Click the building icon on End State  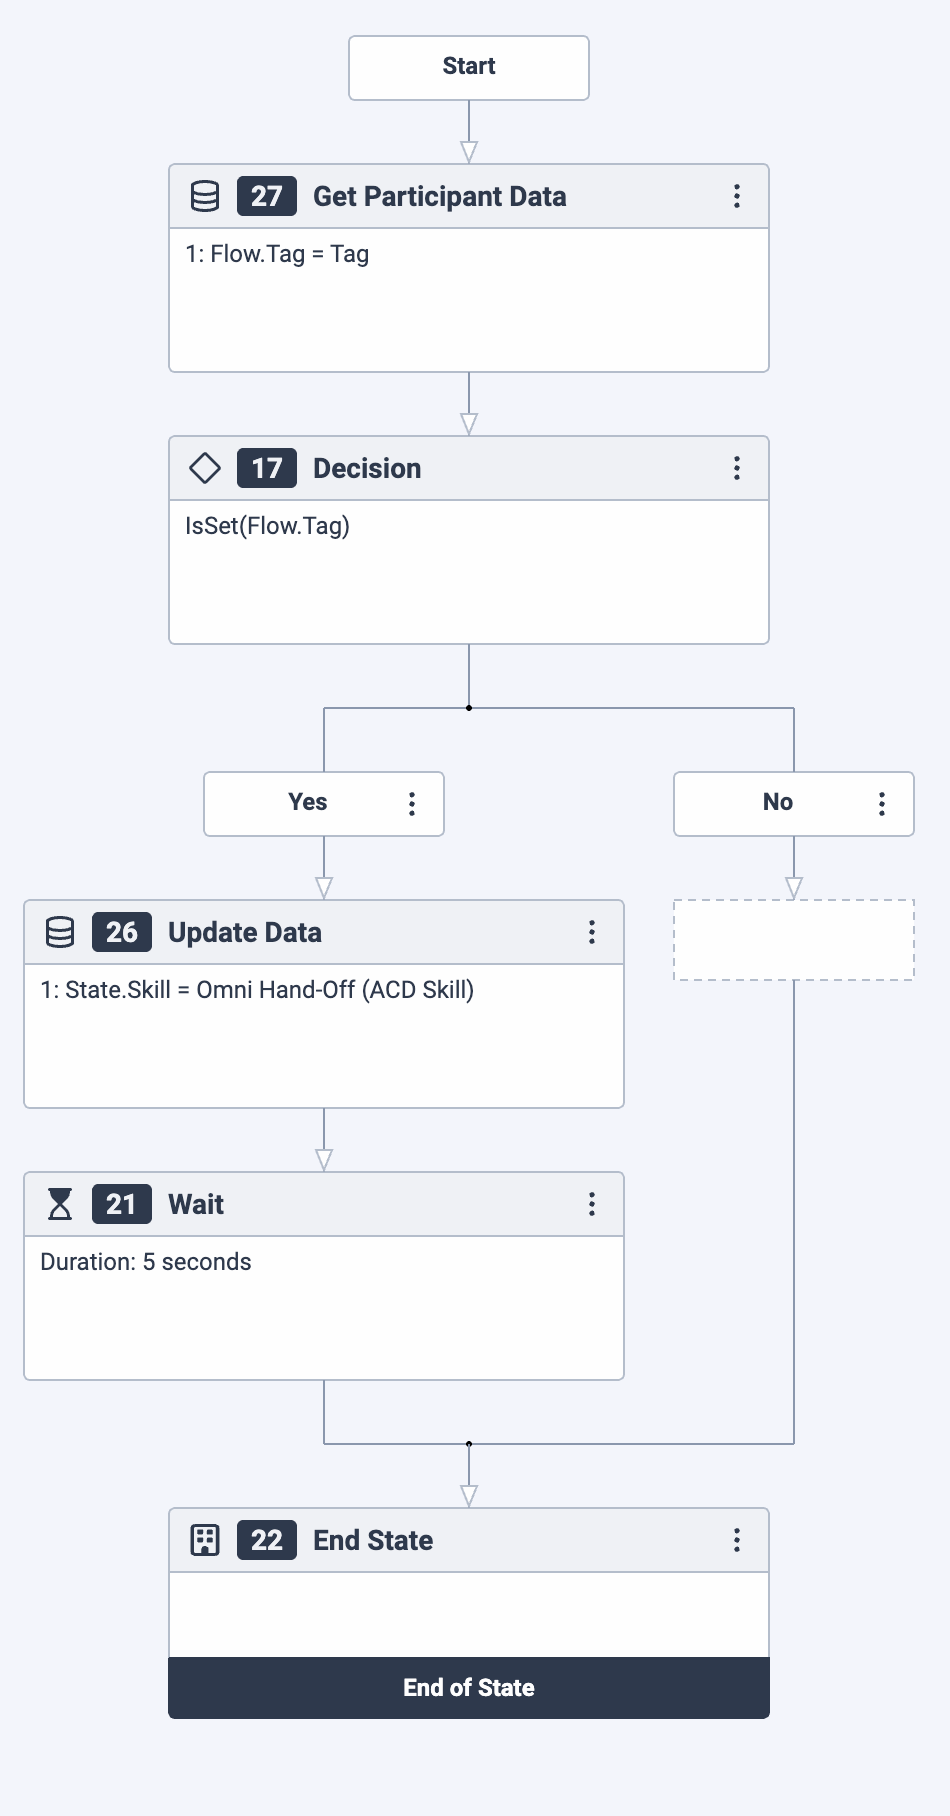pos(205,1540)
